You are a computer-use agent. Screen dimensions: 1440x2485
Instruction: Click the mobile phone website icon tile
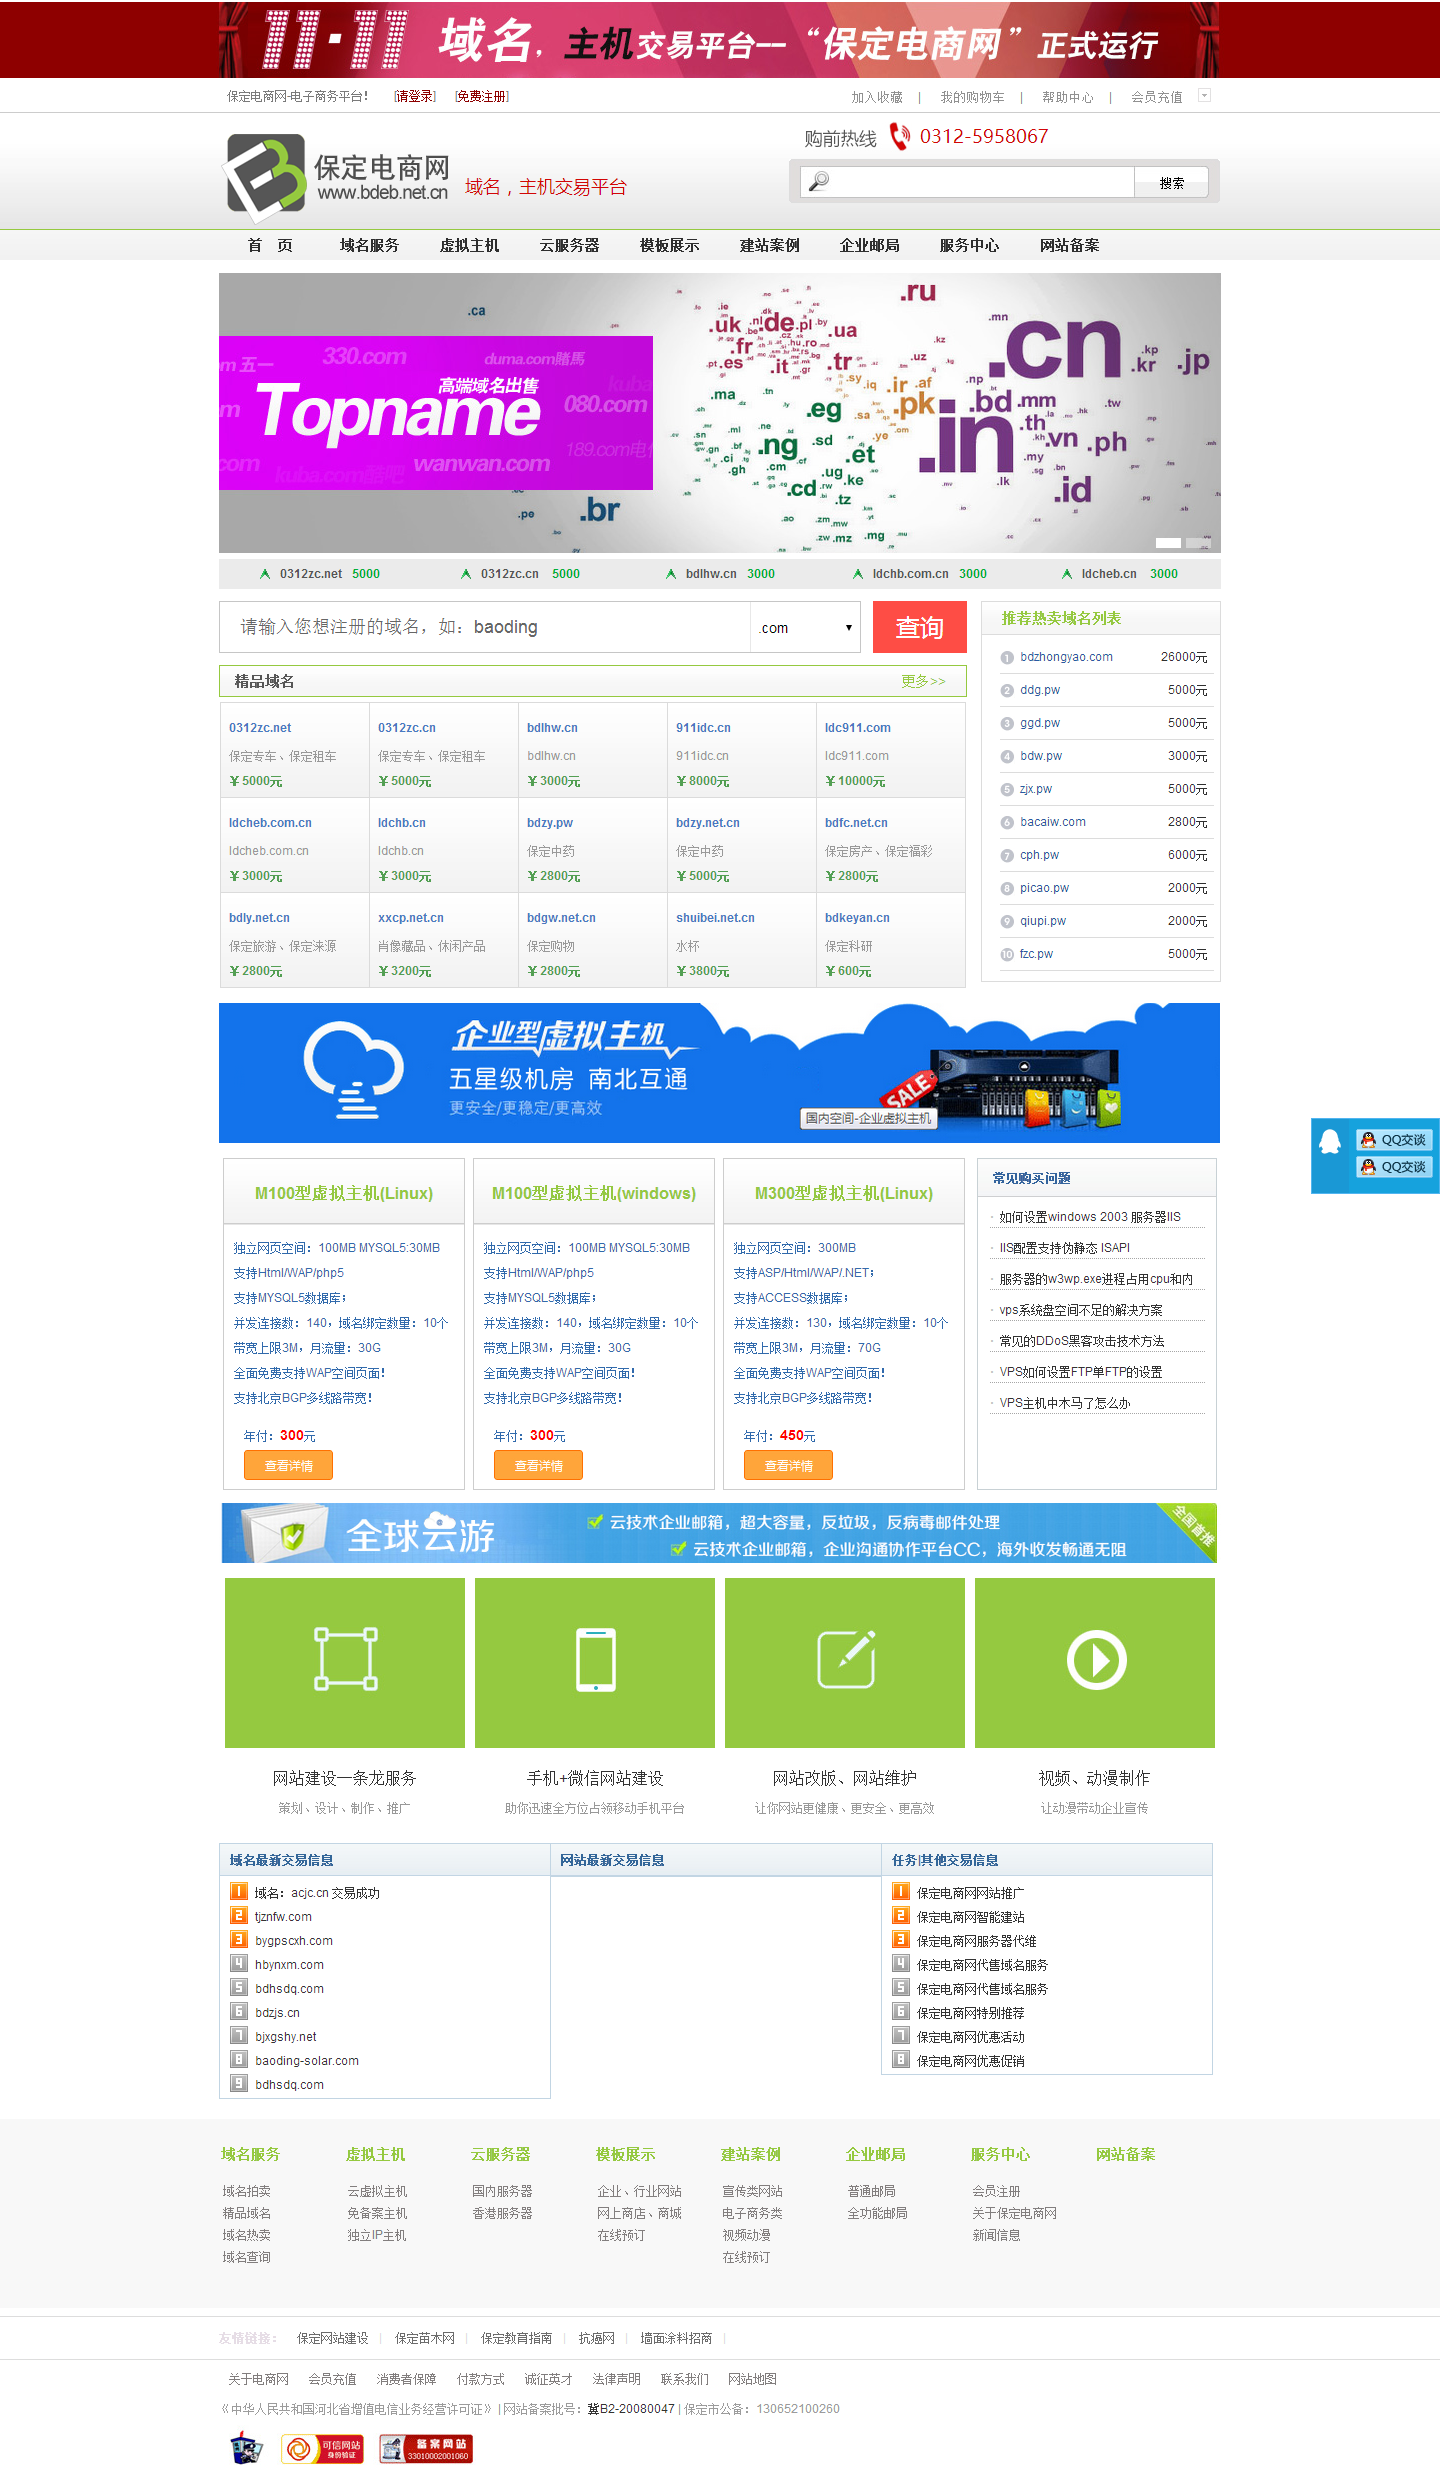coord(595,1662)
